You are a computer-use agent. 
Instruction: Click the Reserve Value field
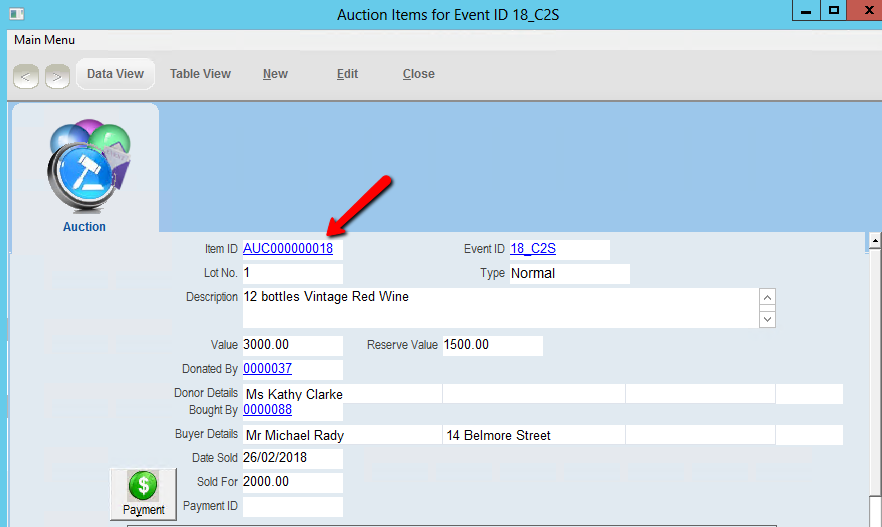492,345
